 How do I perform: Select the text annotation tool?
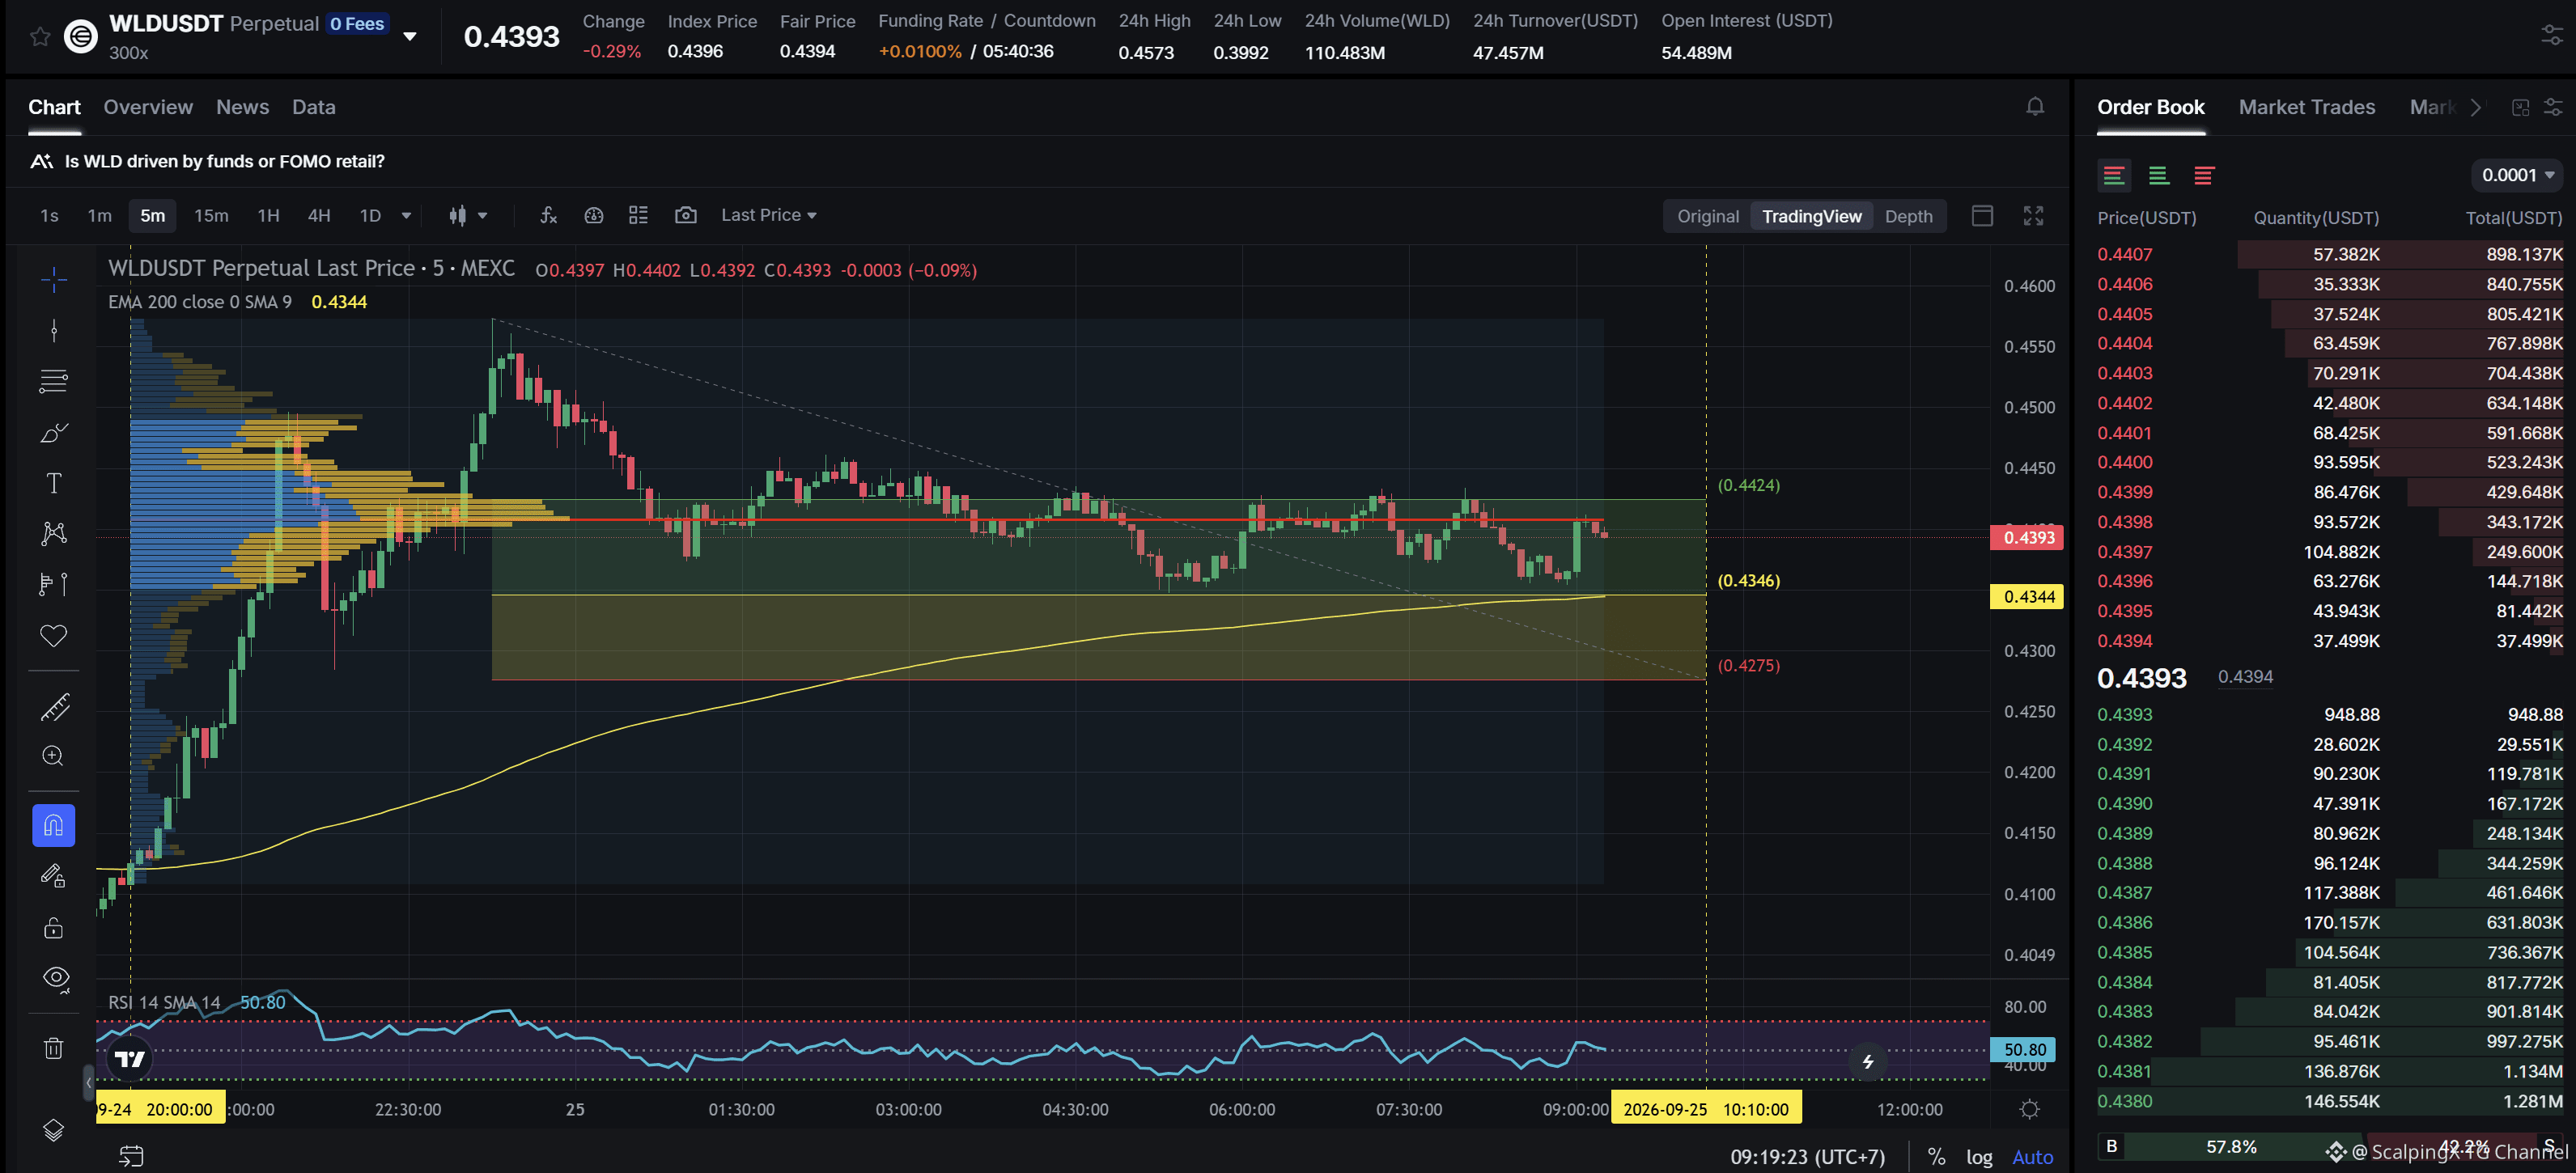pos(54,483)
